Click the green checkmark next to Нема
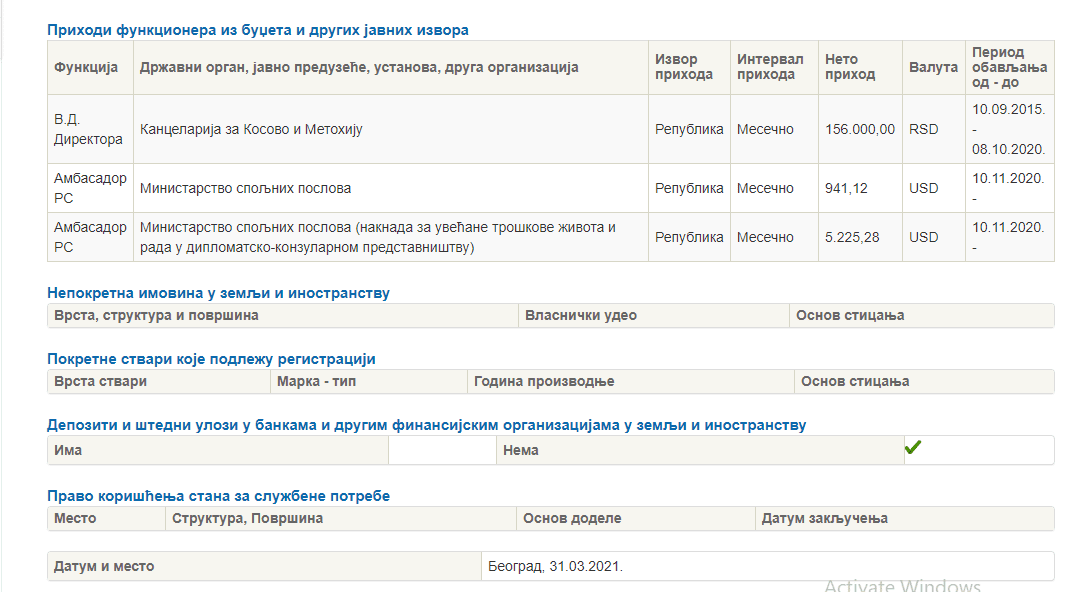Viewport: 1092px width, 592px height. point(912,447)
